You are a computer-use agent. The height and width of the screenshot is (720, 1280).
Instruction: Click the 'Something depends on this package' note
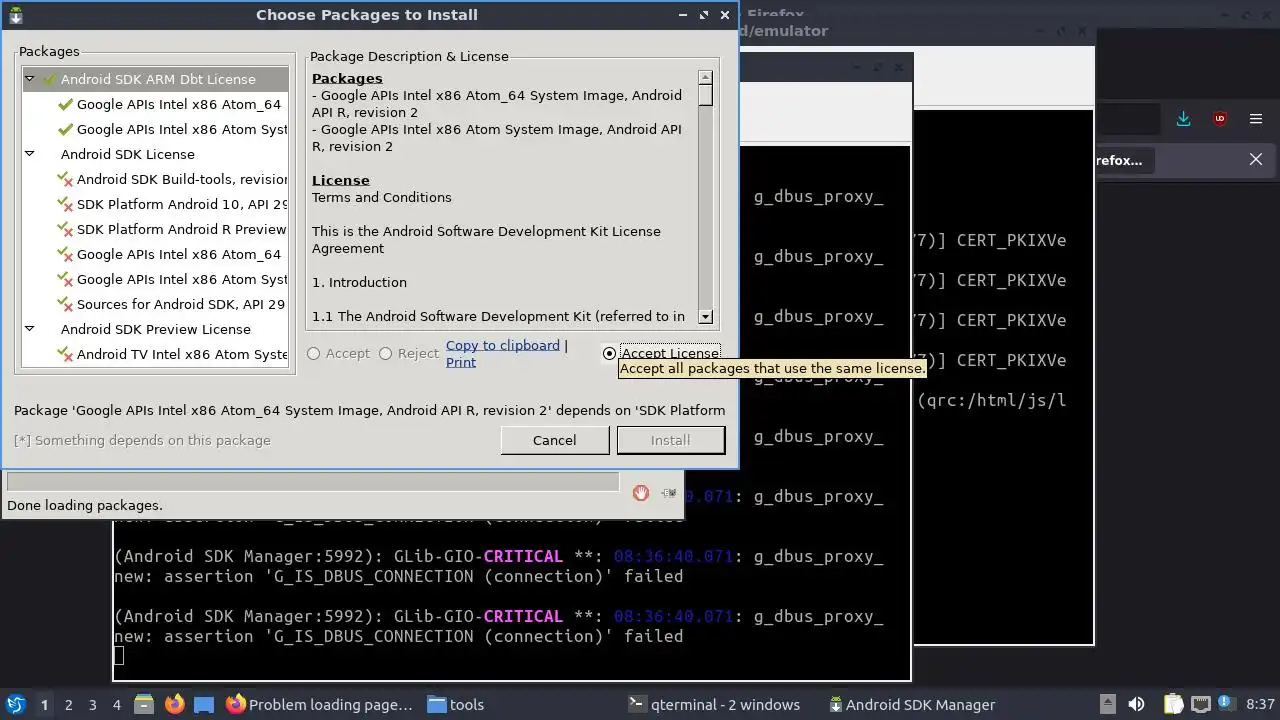pos(142,440)
